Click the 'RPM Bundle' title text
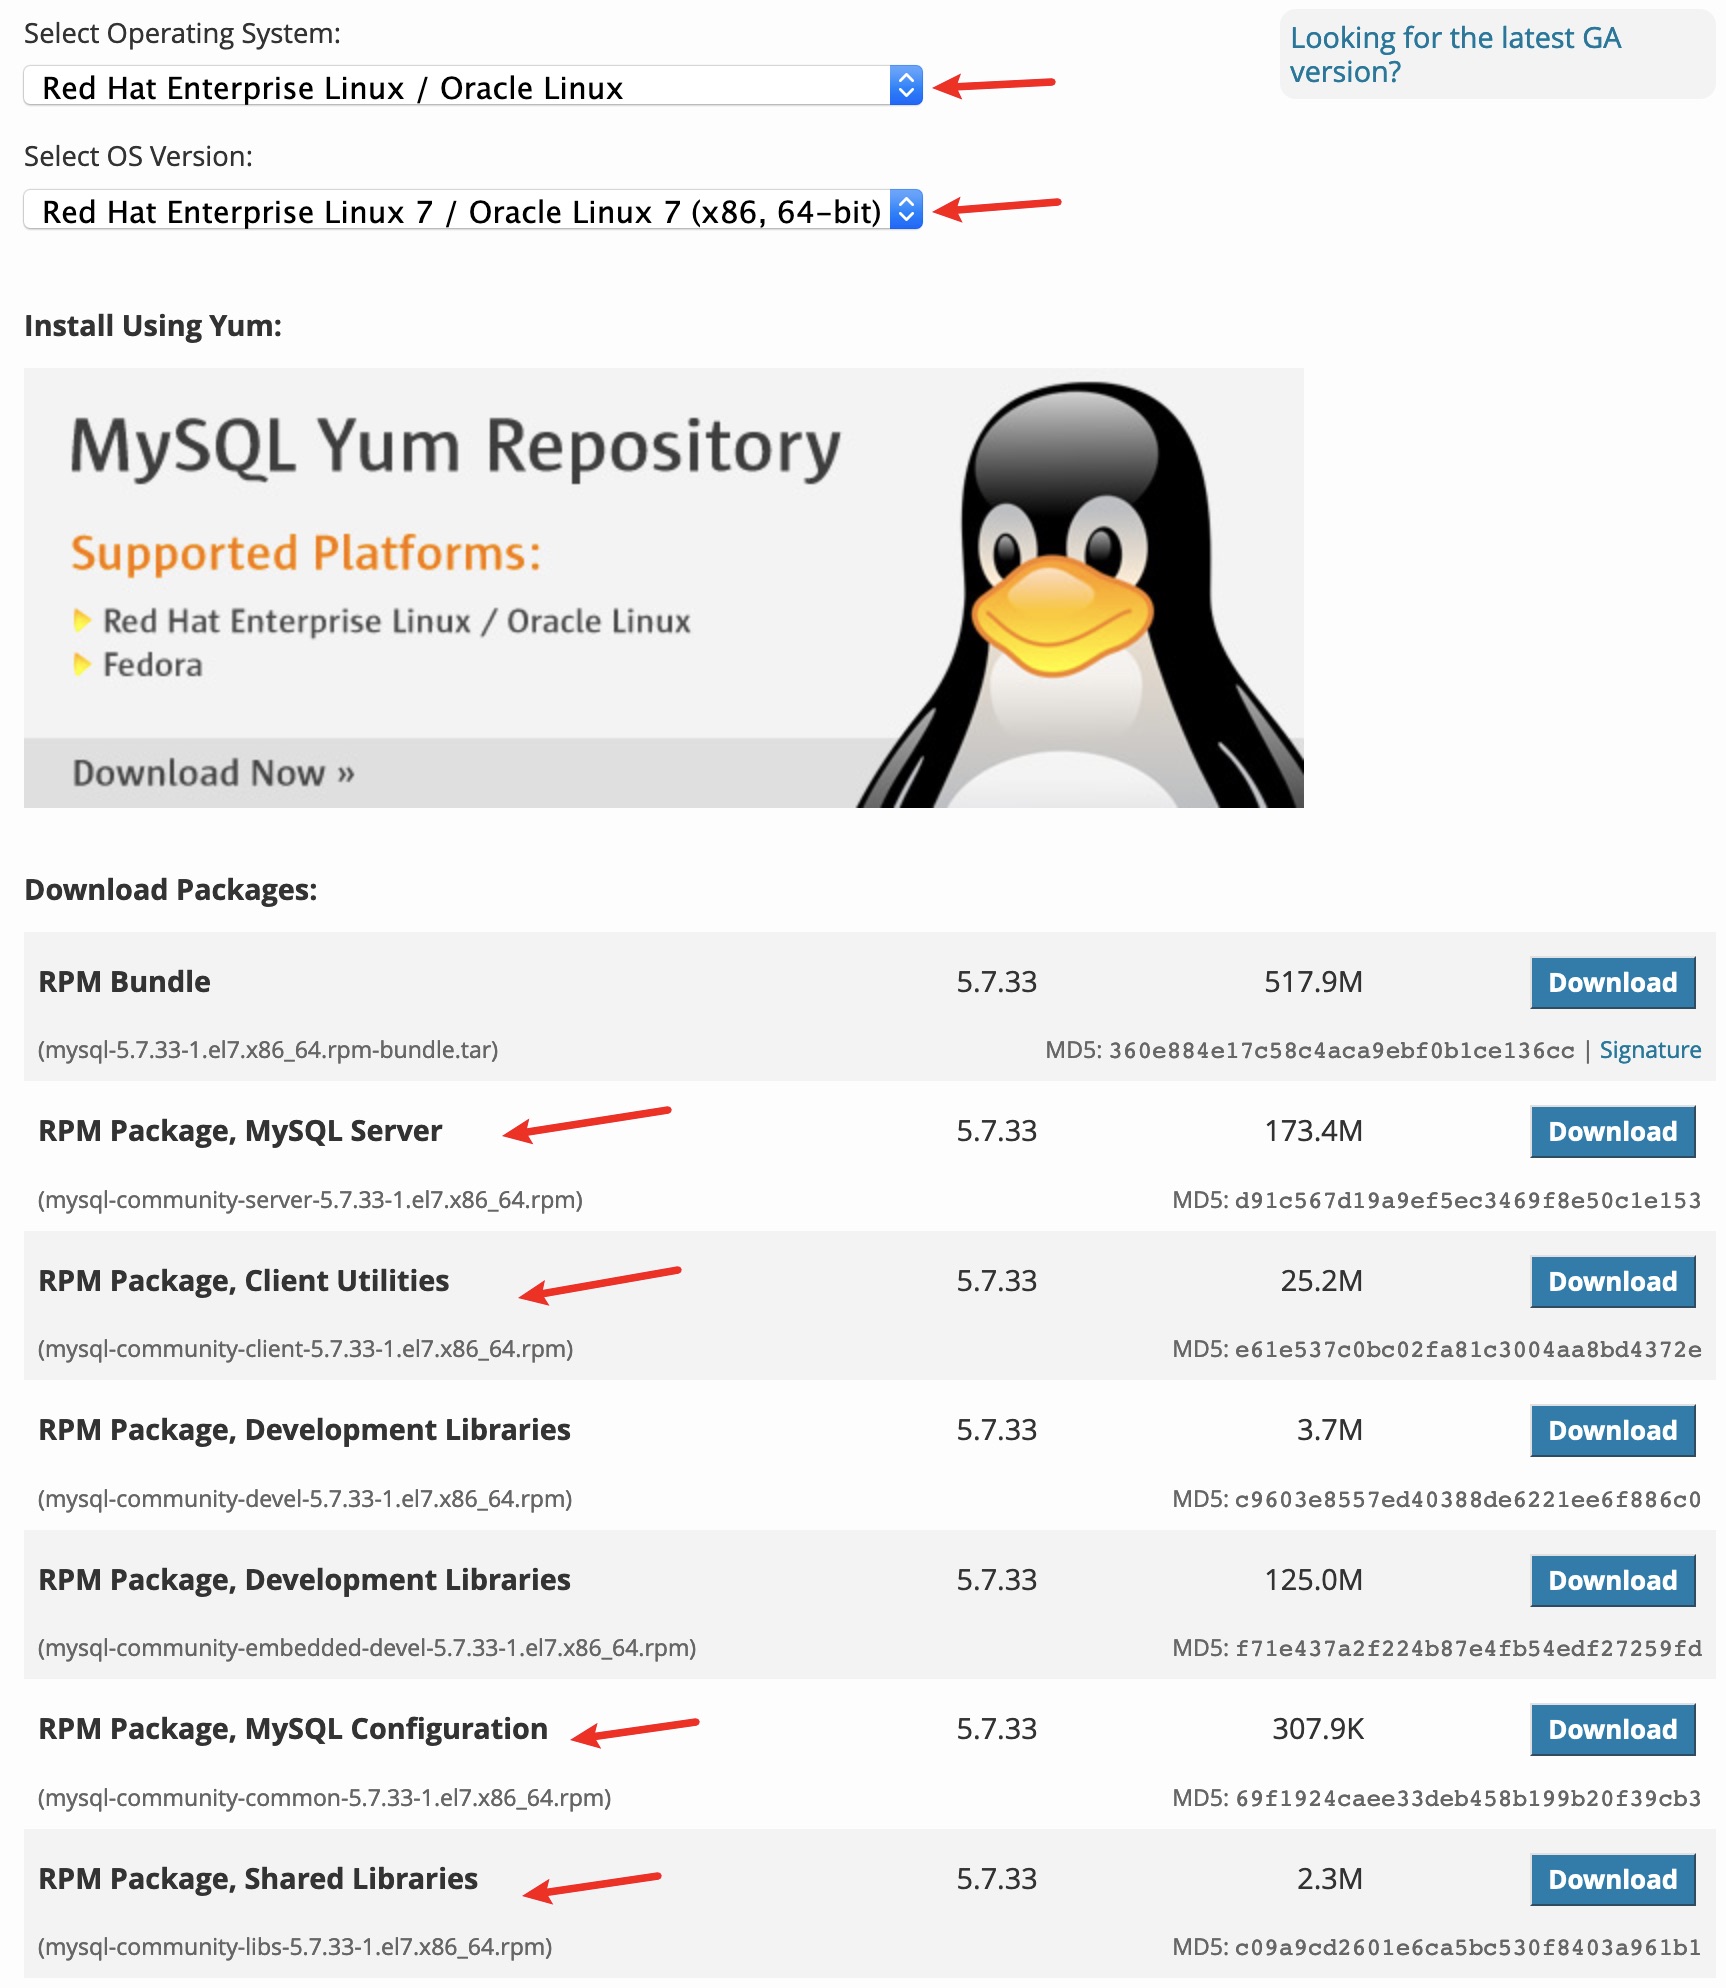The width and height of the screenshot is (1726, 1988). tap(124, 982)
